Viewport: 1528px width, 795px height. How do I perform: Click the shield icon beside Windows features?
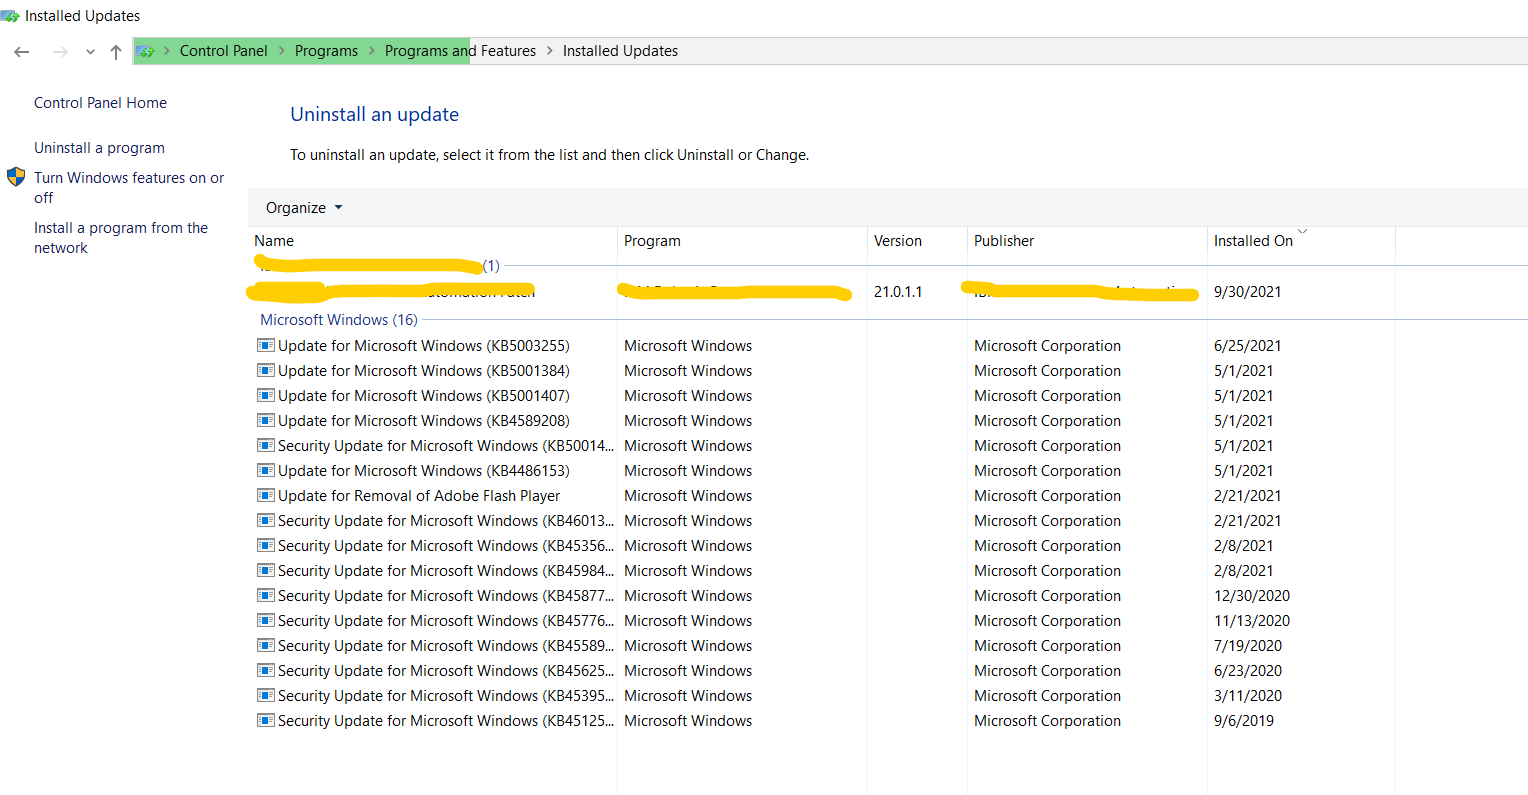click(16, 177)
